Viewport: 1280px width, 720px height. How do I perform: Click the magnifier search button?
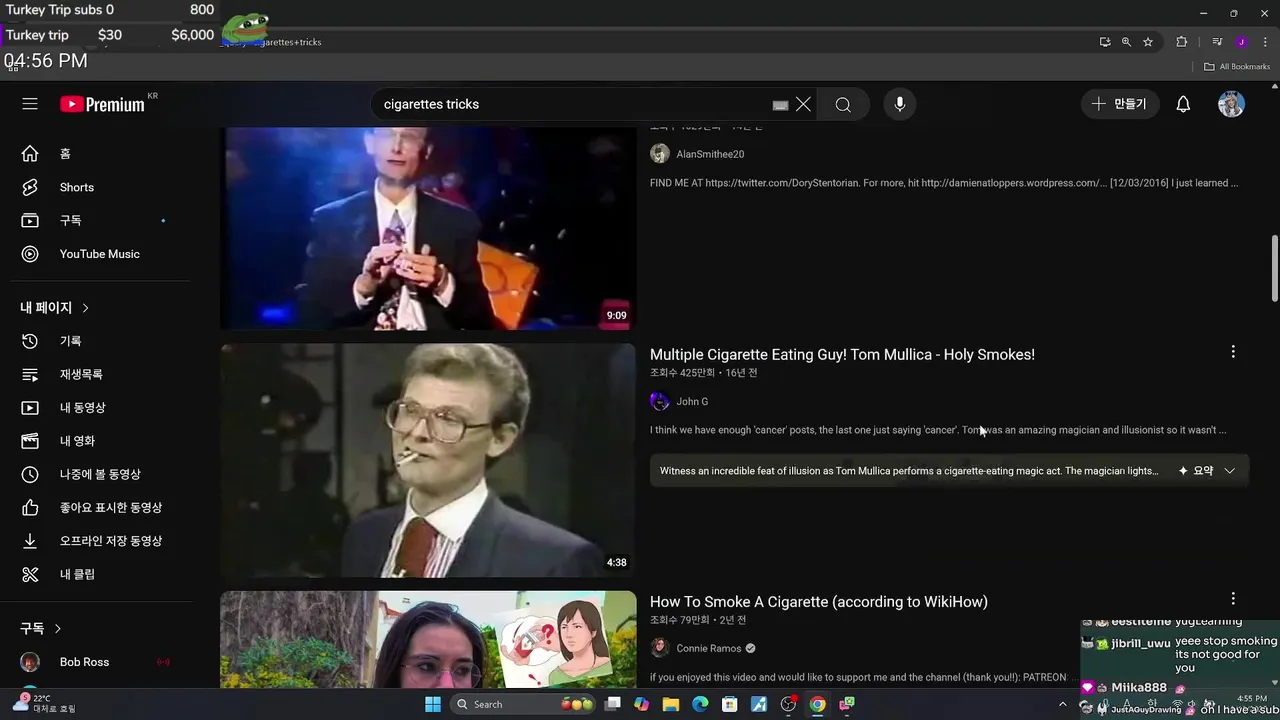(x=843, y=104)
